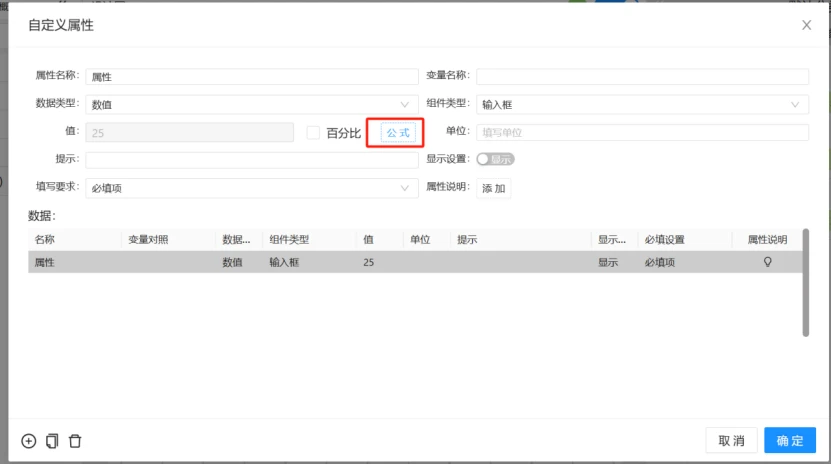Click the 单位 input field
This screenshot has height=465, width=831.
[642, 133]
